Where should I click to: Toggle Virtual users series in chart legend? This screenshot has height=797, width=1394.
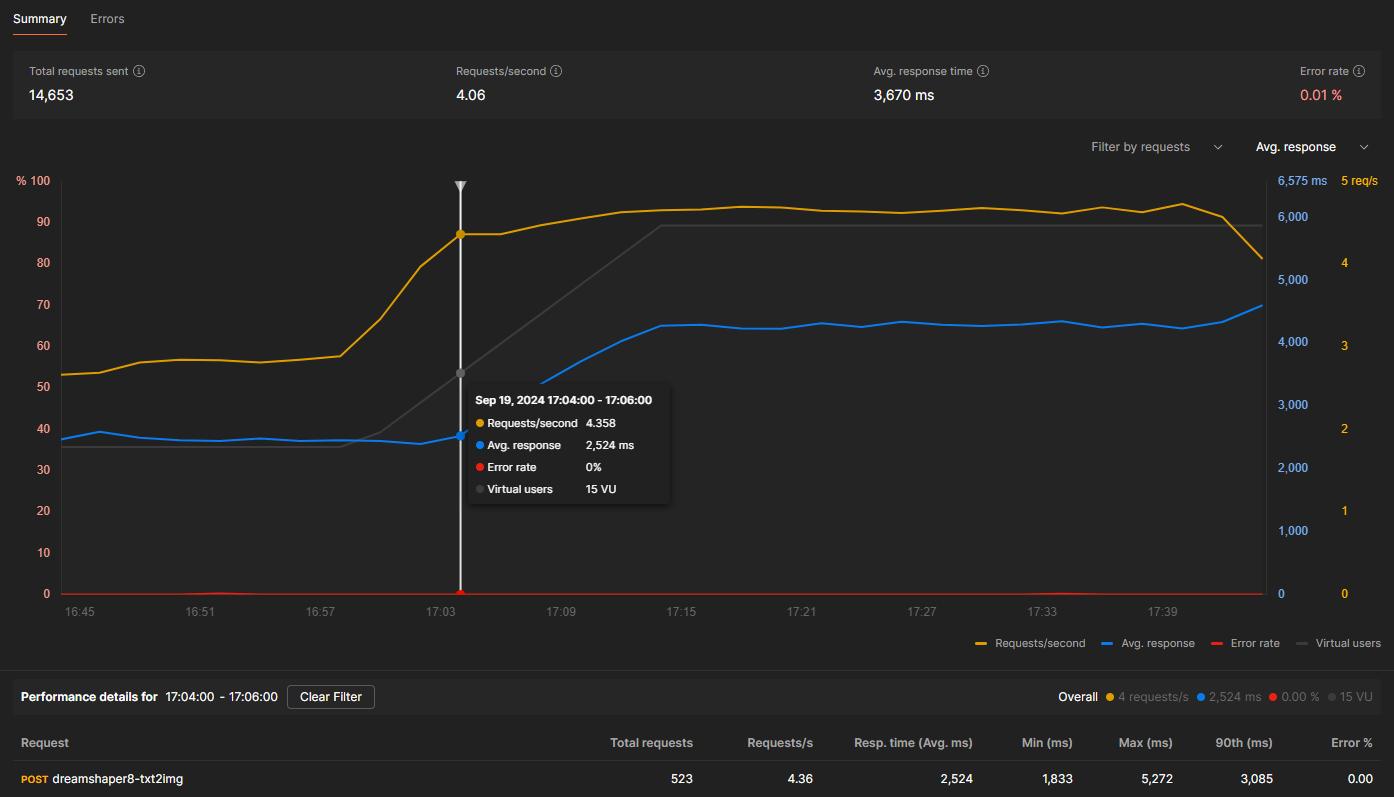coord(1338,644)
